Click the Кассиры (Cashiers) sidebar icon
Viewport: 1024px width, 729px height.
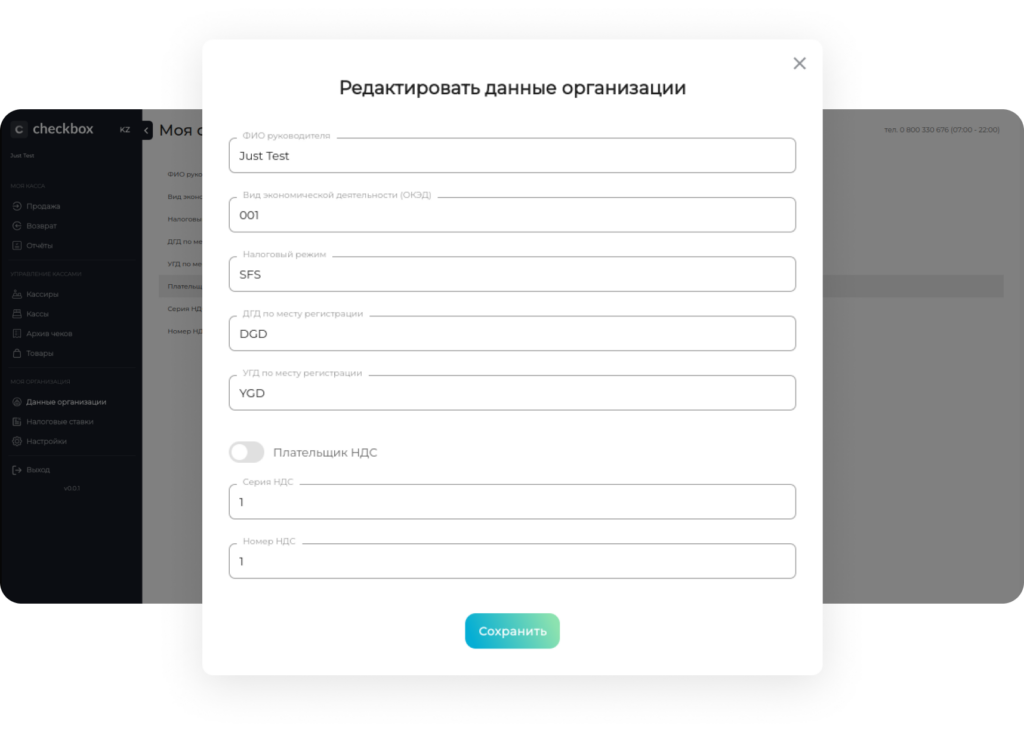coord(17,294)
